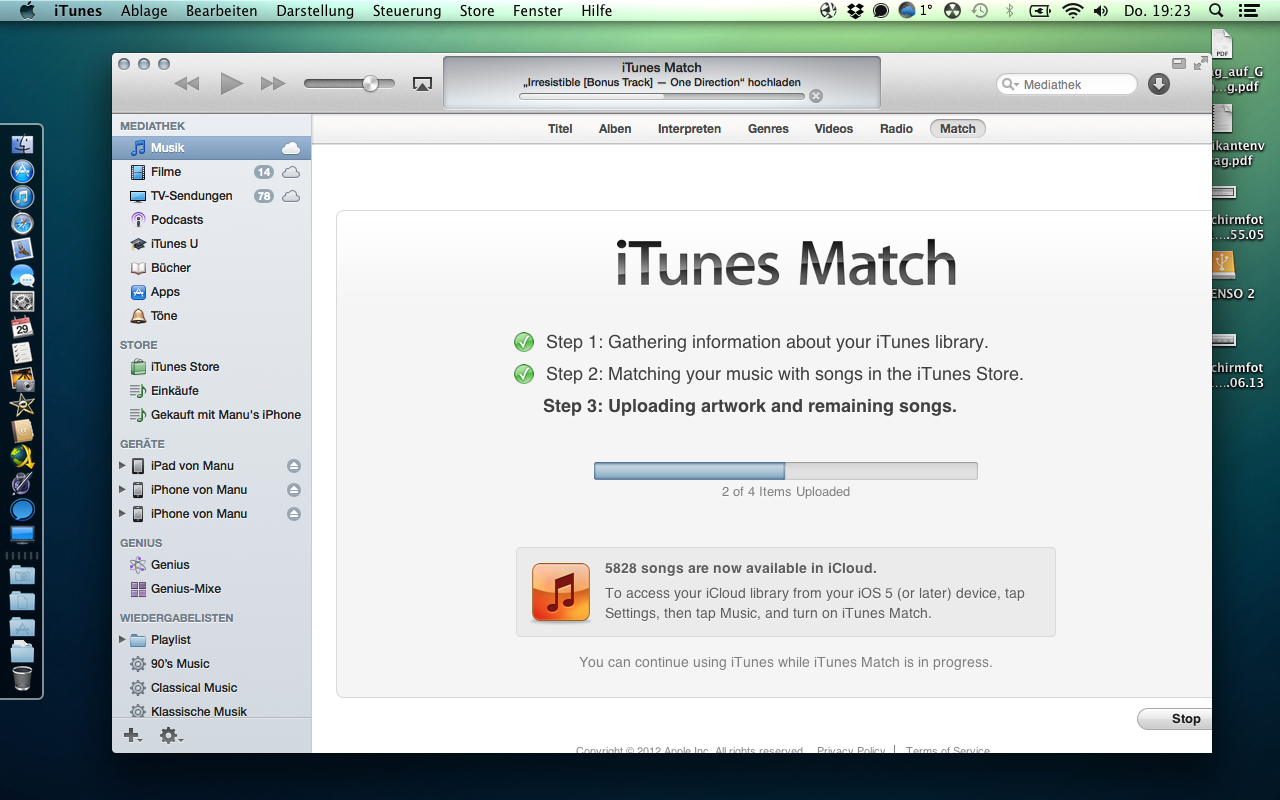Go to the iTunes Store

point(212,367)
